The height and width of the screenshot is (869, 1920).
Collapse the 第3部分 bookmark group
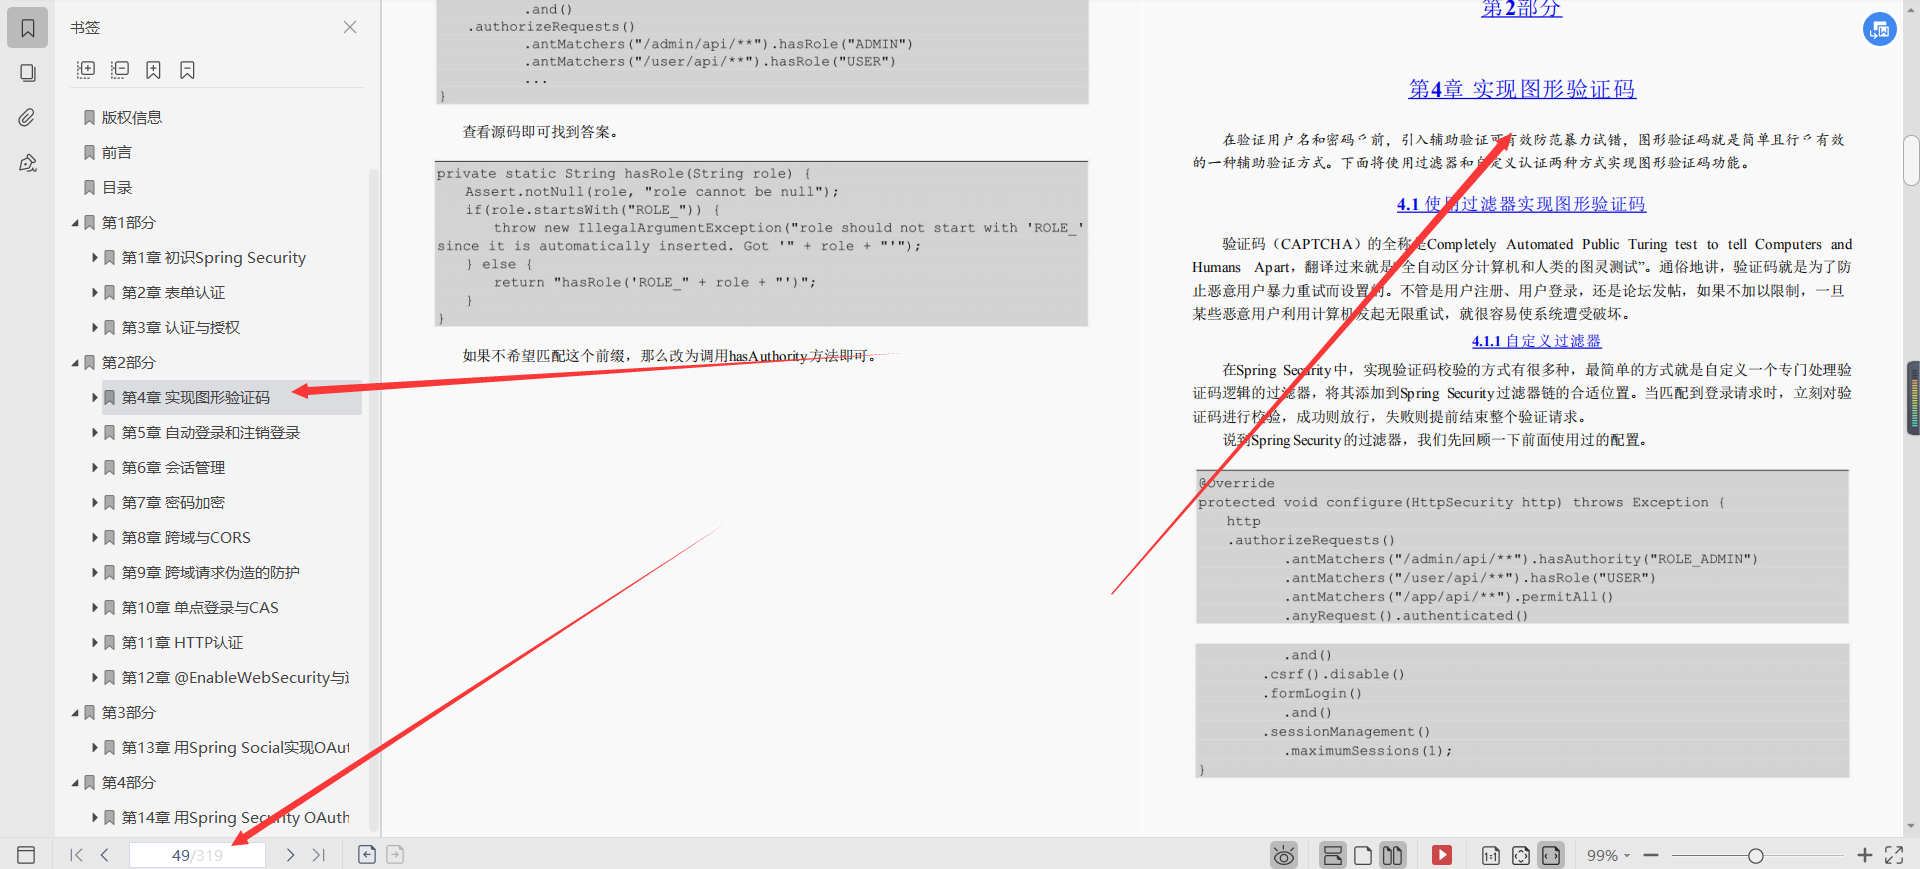(75, 713)
